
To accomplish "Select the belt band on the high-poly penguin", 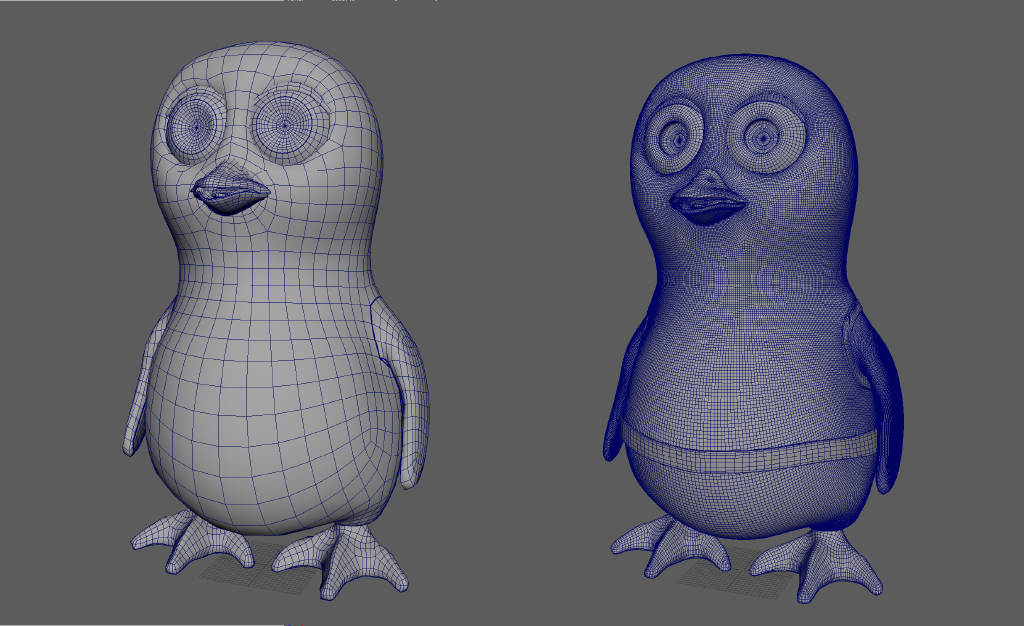I will 751,452.
